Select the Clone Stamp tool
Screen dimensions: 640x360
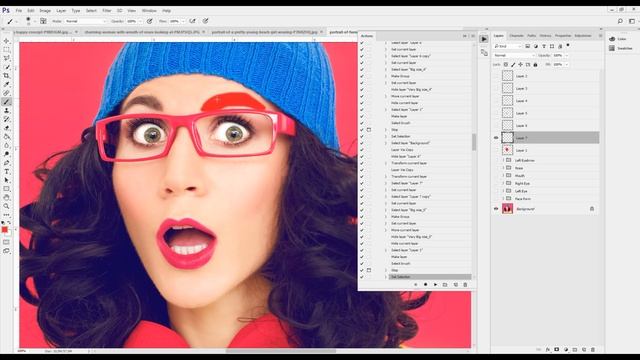pos(6,111)
